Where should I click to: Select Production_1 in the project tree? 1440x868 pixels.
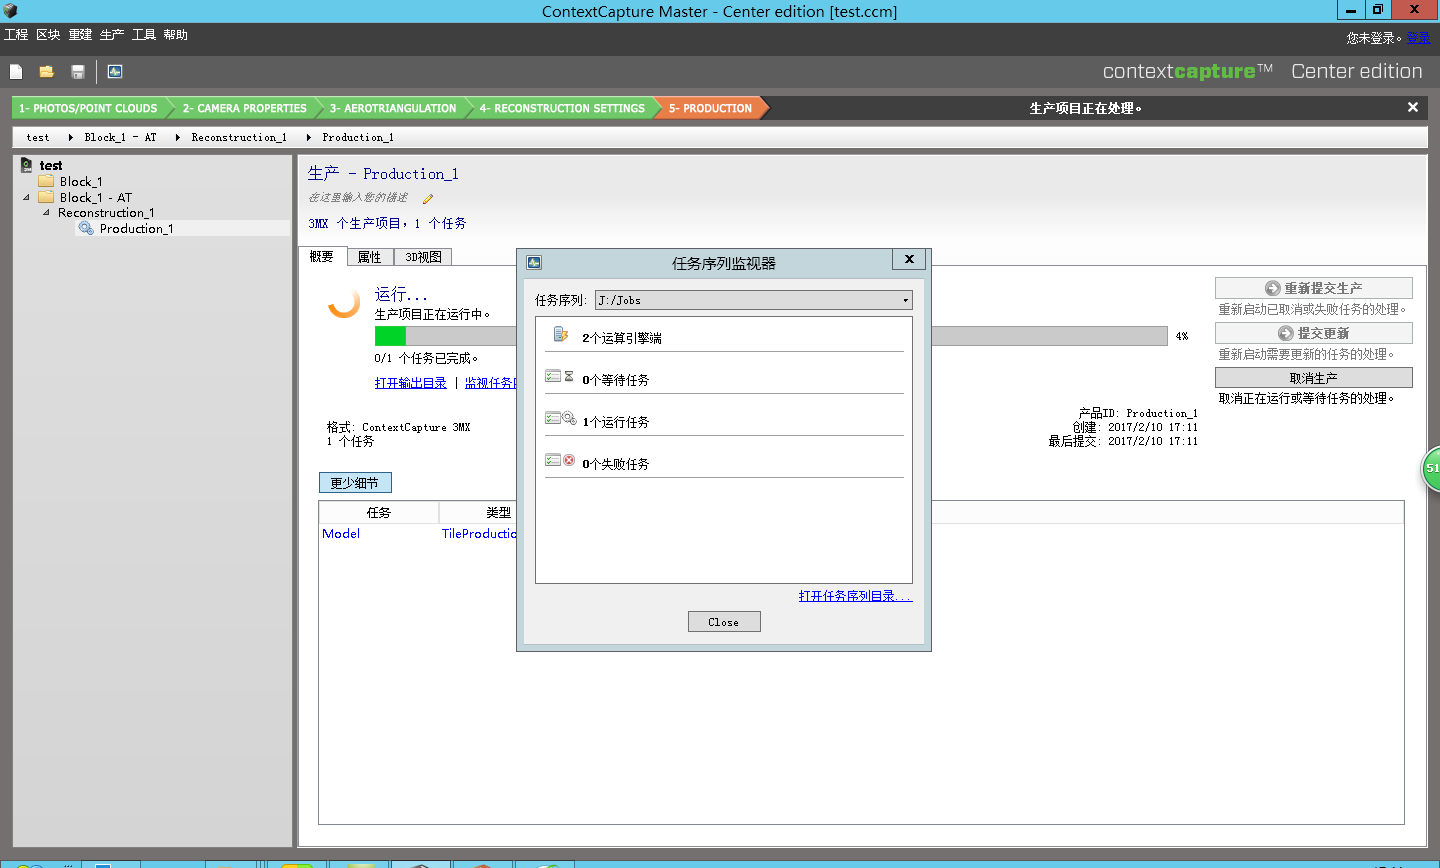click(137, 228)
